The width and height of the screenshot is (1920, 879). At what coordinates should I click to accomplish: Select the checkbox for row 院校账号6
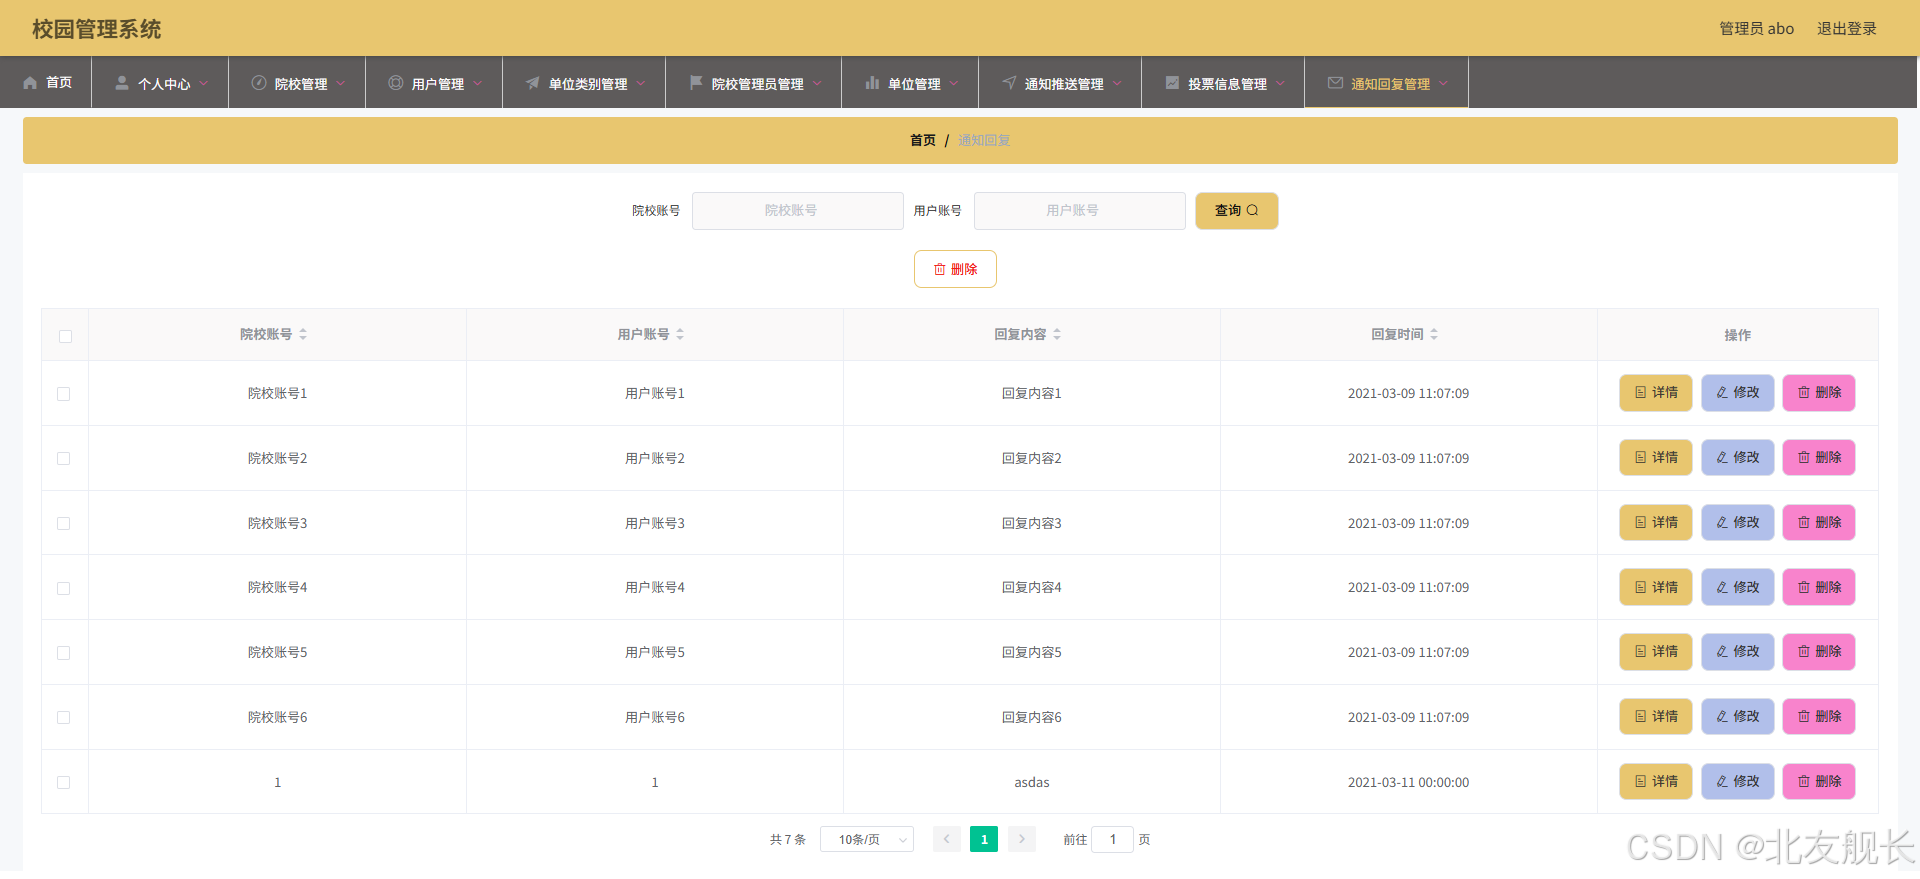click(64, 717)
